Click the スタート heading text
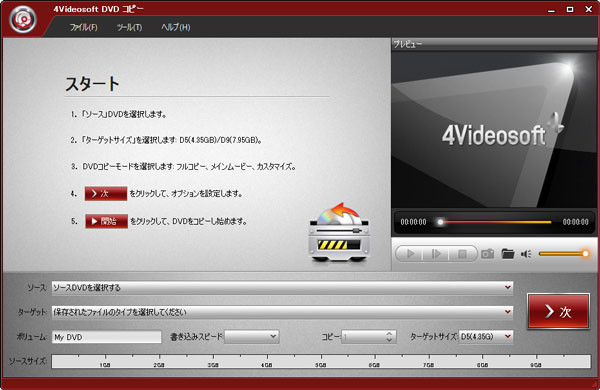 92,83
